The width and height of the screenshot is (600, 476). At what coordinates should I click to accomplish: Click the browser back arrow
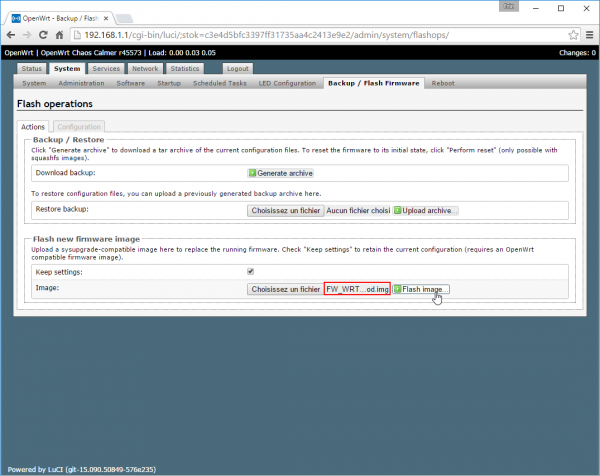tap(16, 34)
